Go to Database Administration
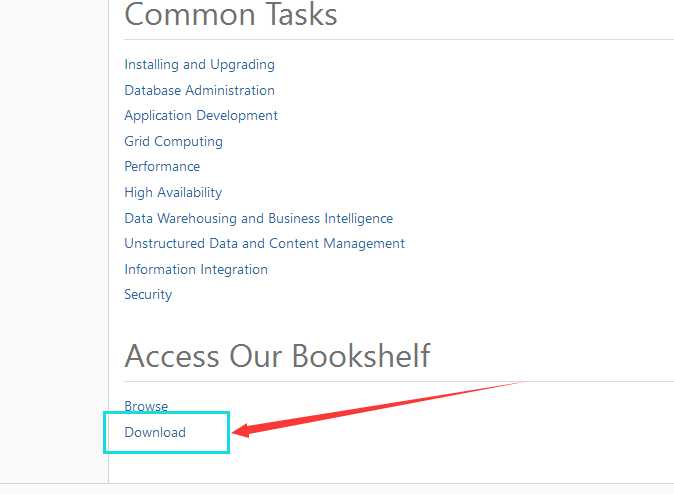This screenshot has height=494, width=674. (199, 90)
